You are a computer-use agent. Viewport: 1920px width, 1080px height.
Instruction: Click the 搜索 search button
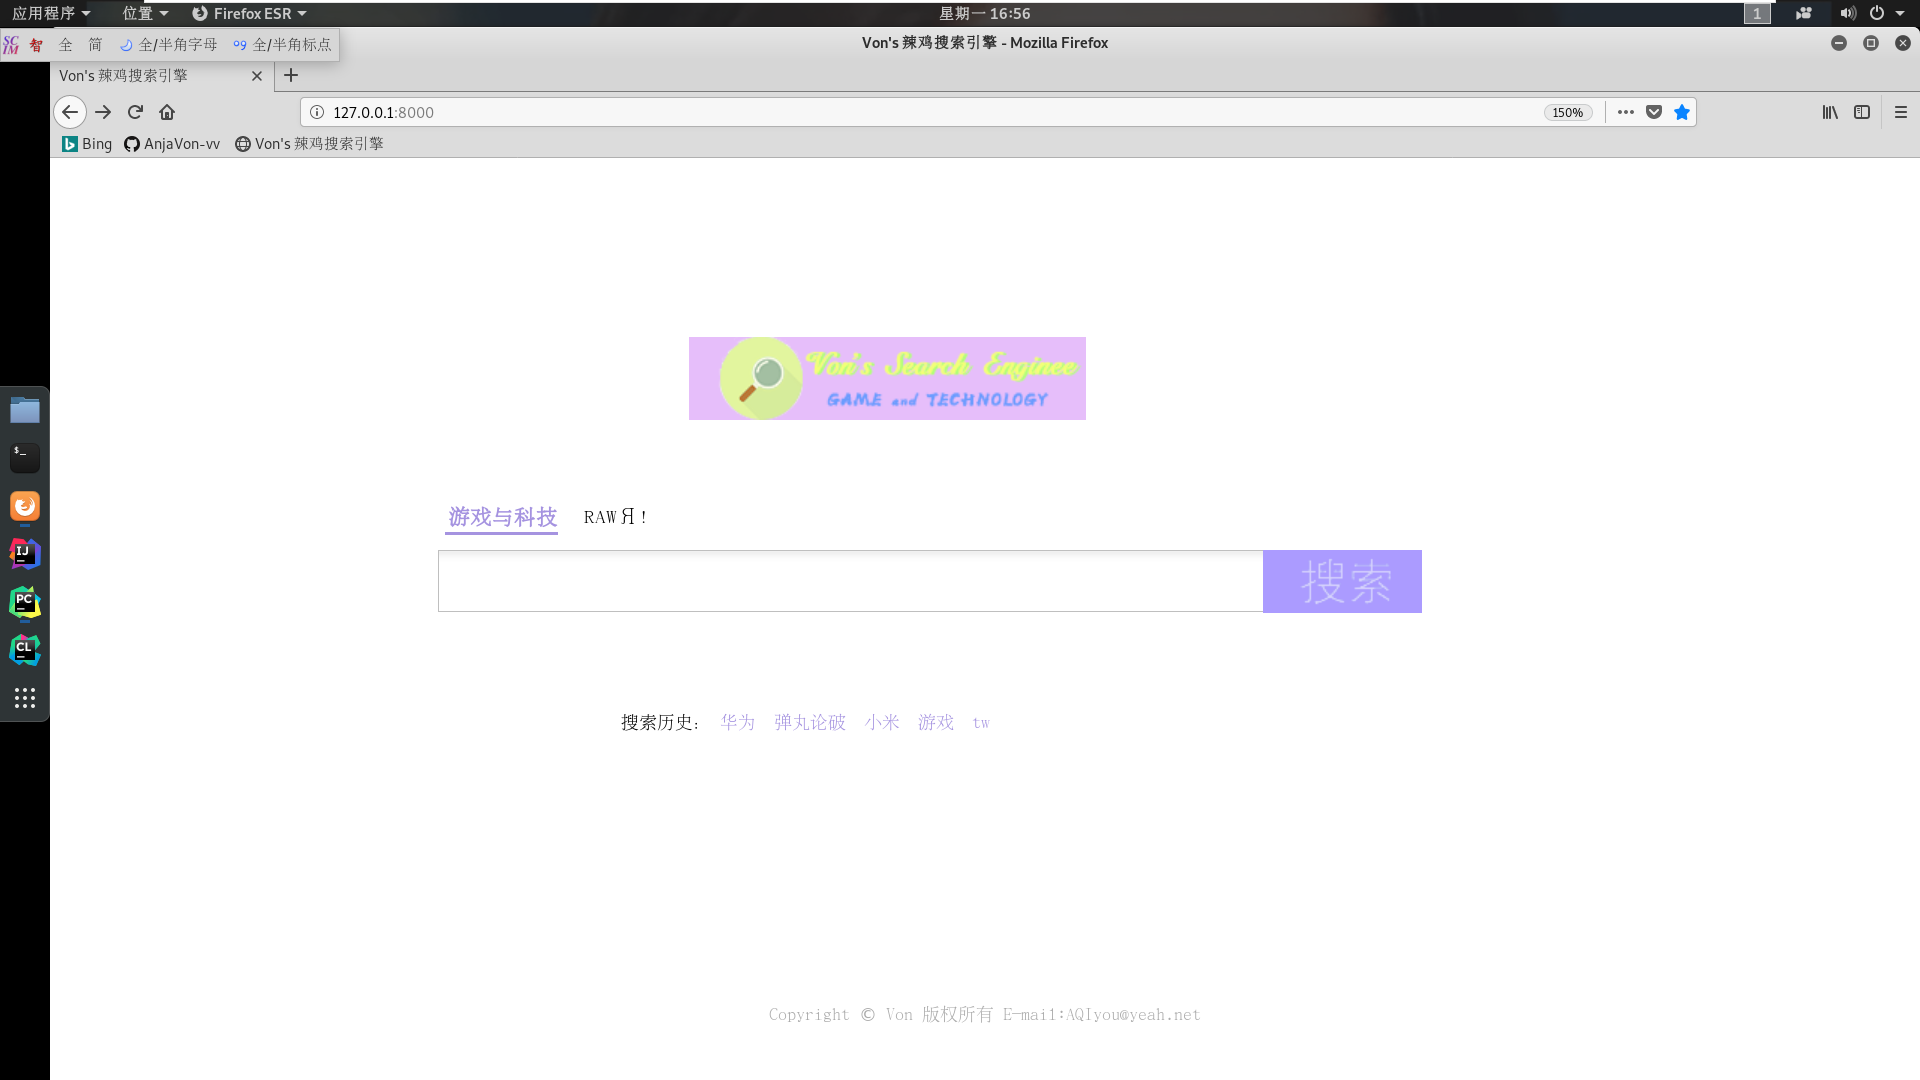point(1343,581)
